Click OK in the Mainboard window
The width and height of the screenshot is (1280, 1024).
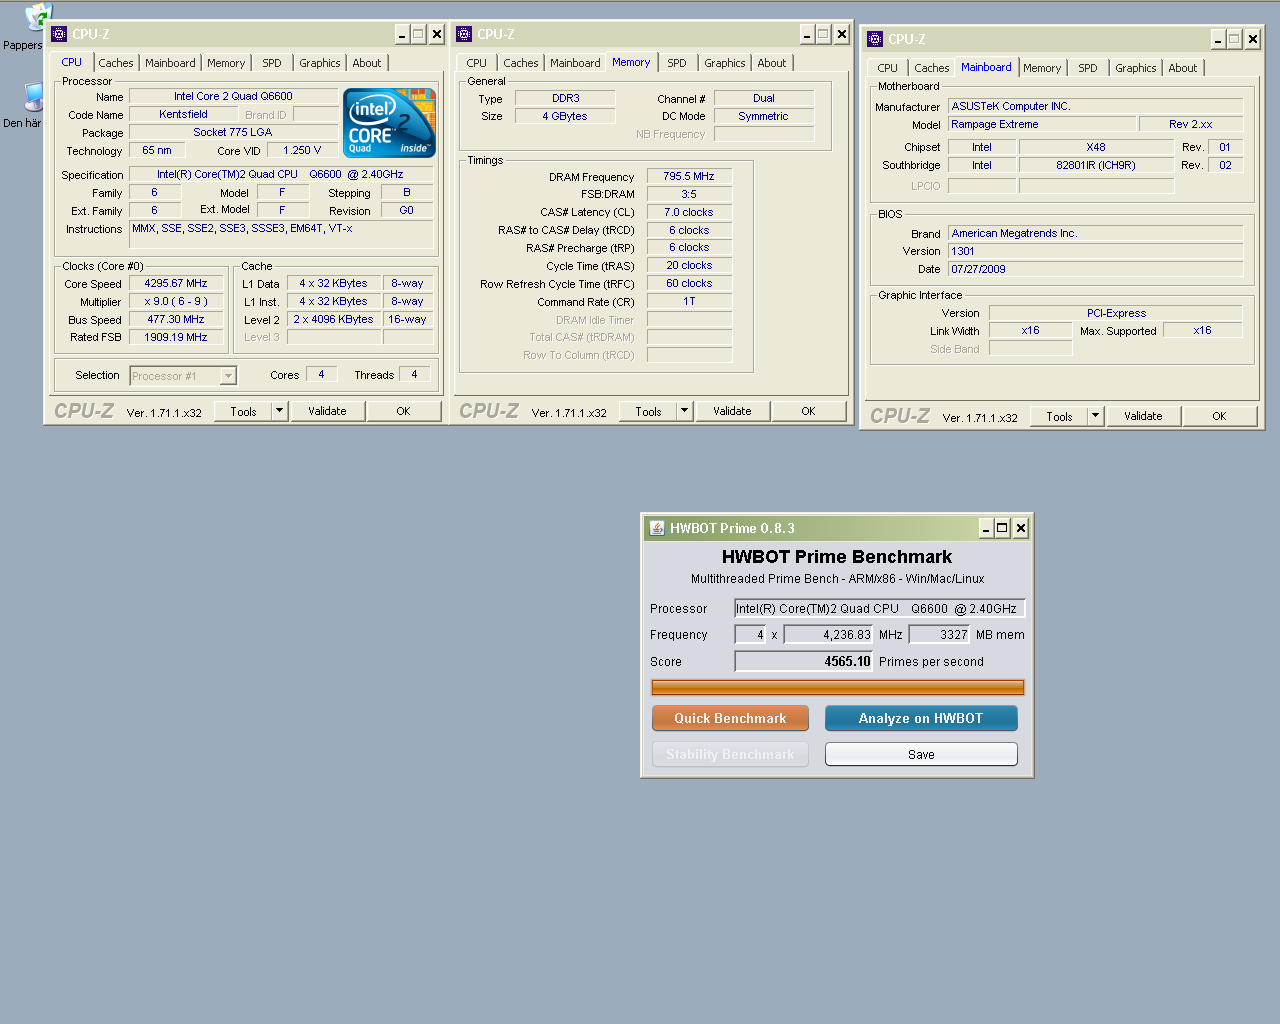[1219, 416]
